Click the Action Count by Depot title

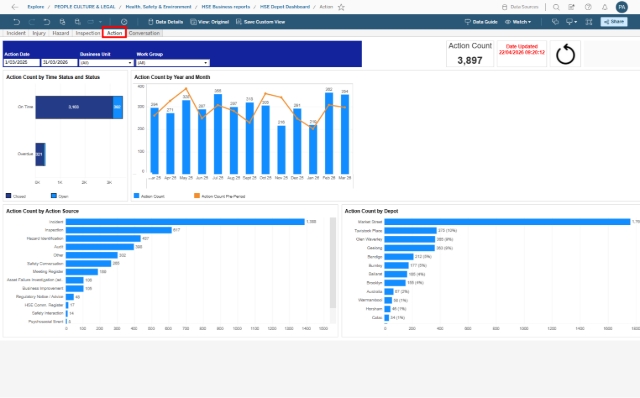coord(371,211)
